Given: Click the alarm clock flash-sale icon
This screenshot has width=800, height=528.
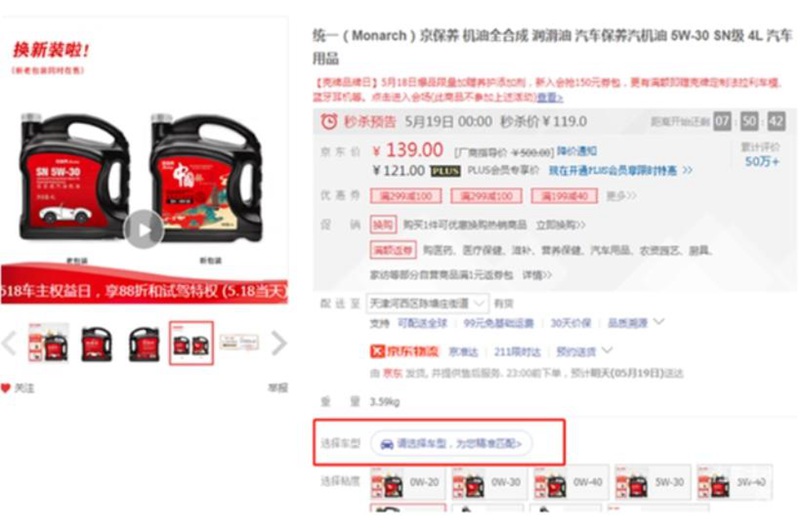Looking at the screenshot, I should coord(329,121).
